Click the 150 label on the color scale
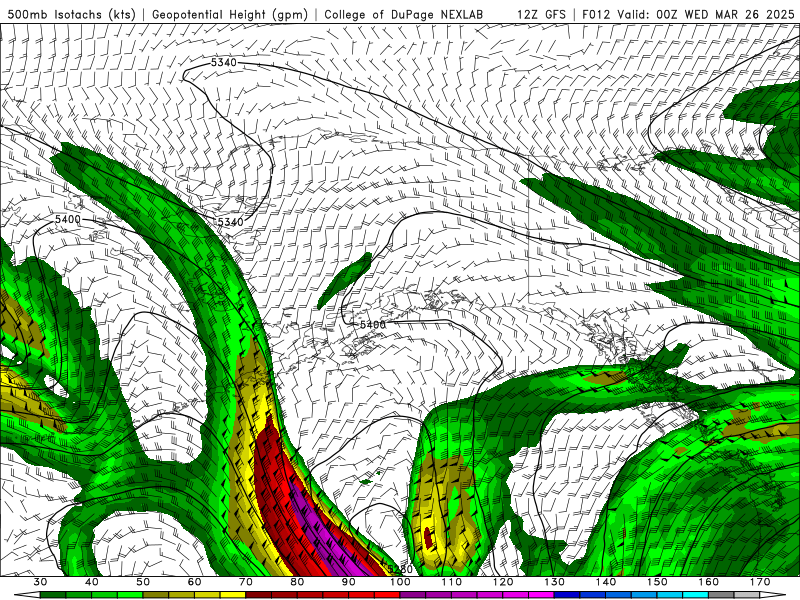Screen dimensions: 800x600 pos(657,582)
